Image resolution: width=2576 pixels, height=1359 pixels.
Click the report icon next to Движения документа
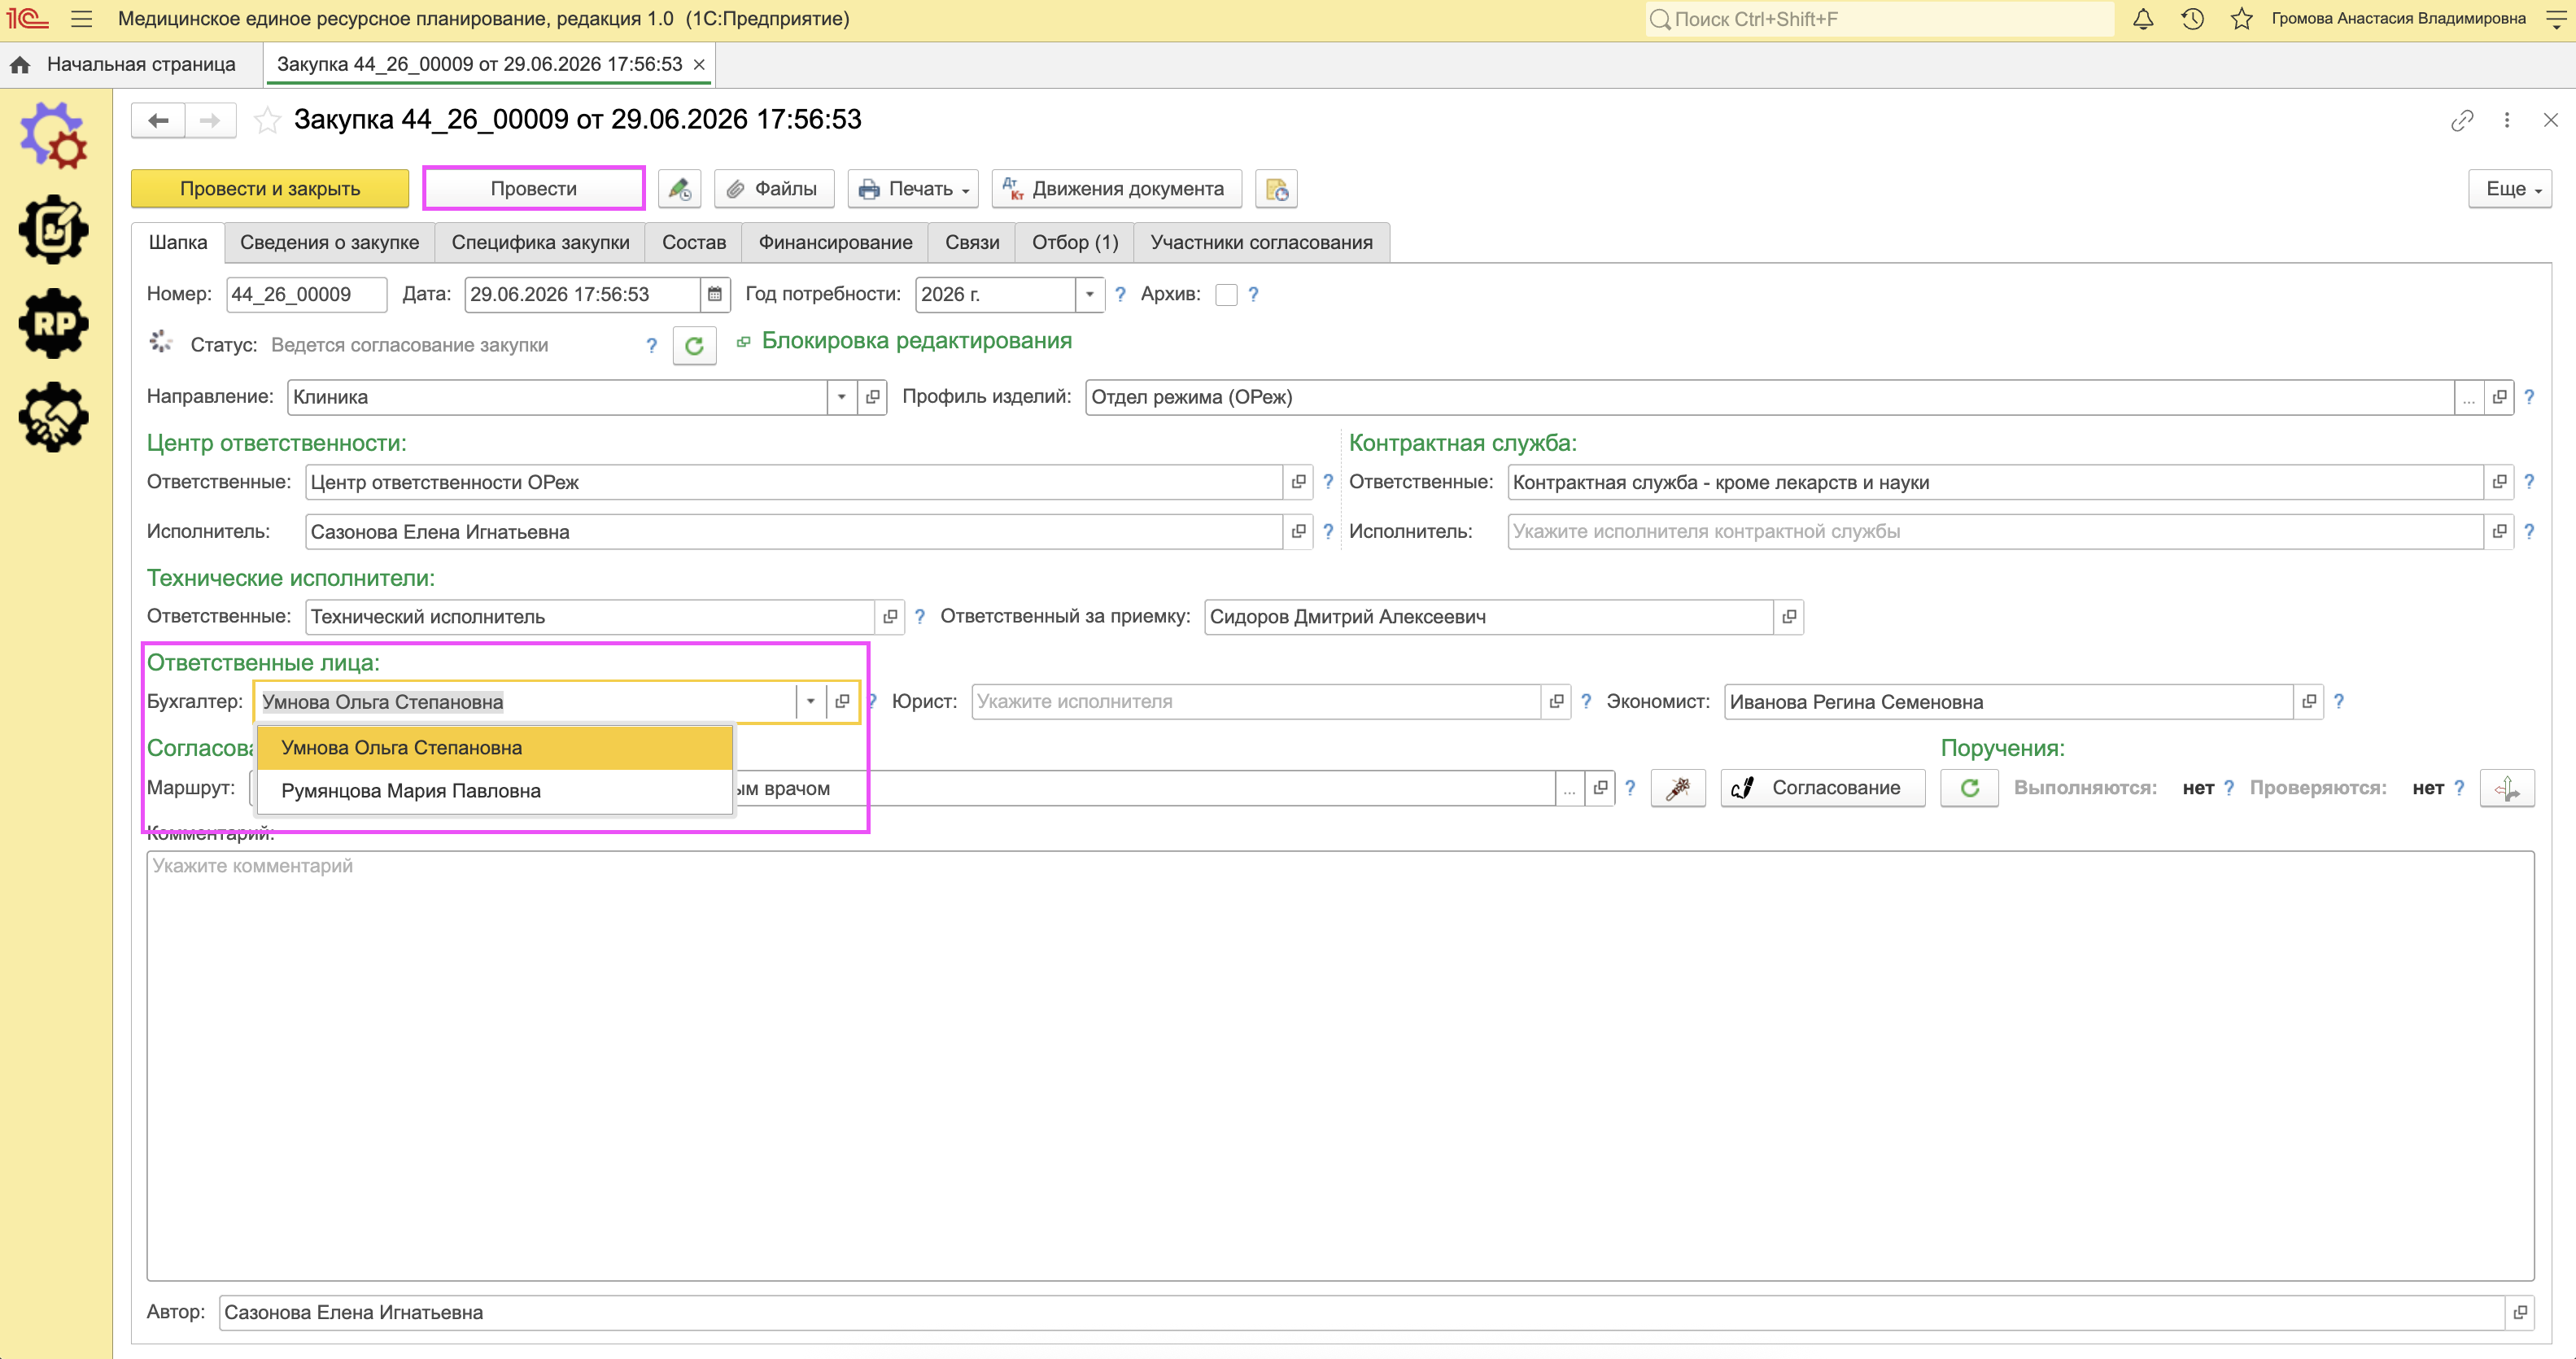tap(1276, 189)
